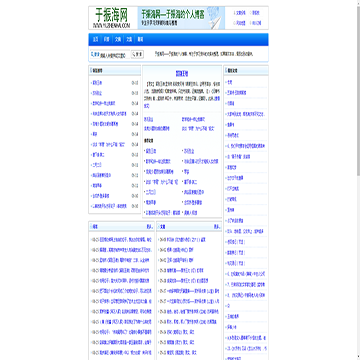Open the more link in lower-left panel header
The image size is (360, 360).
pos(150,227)
